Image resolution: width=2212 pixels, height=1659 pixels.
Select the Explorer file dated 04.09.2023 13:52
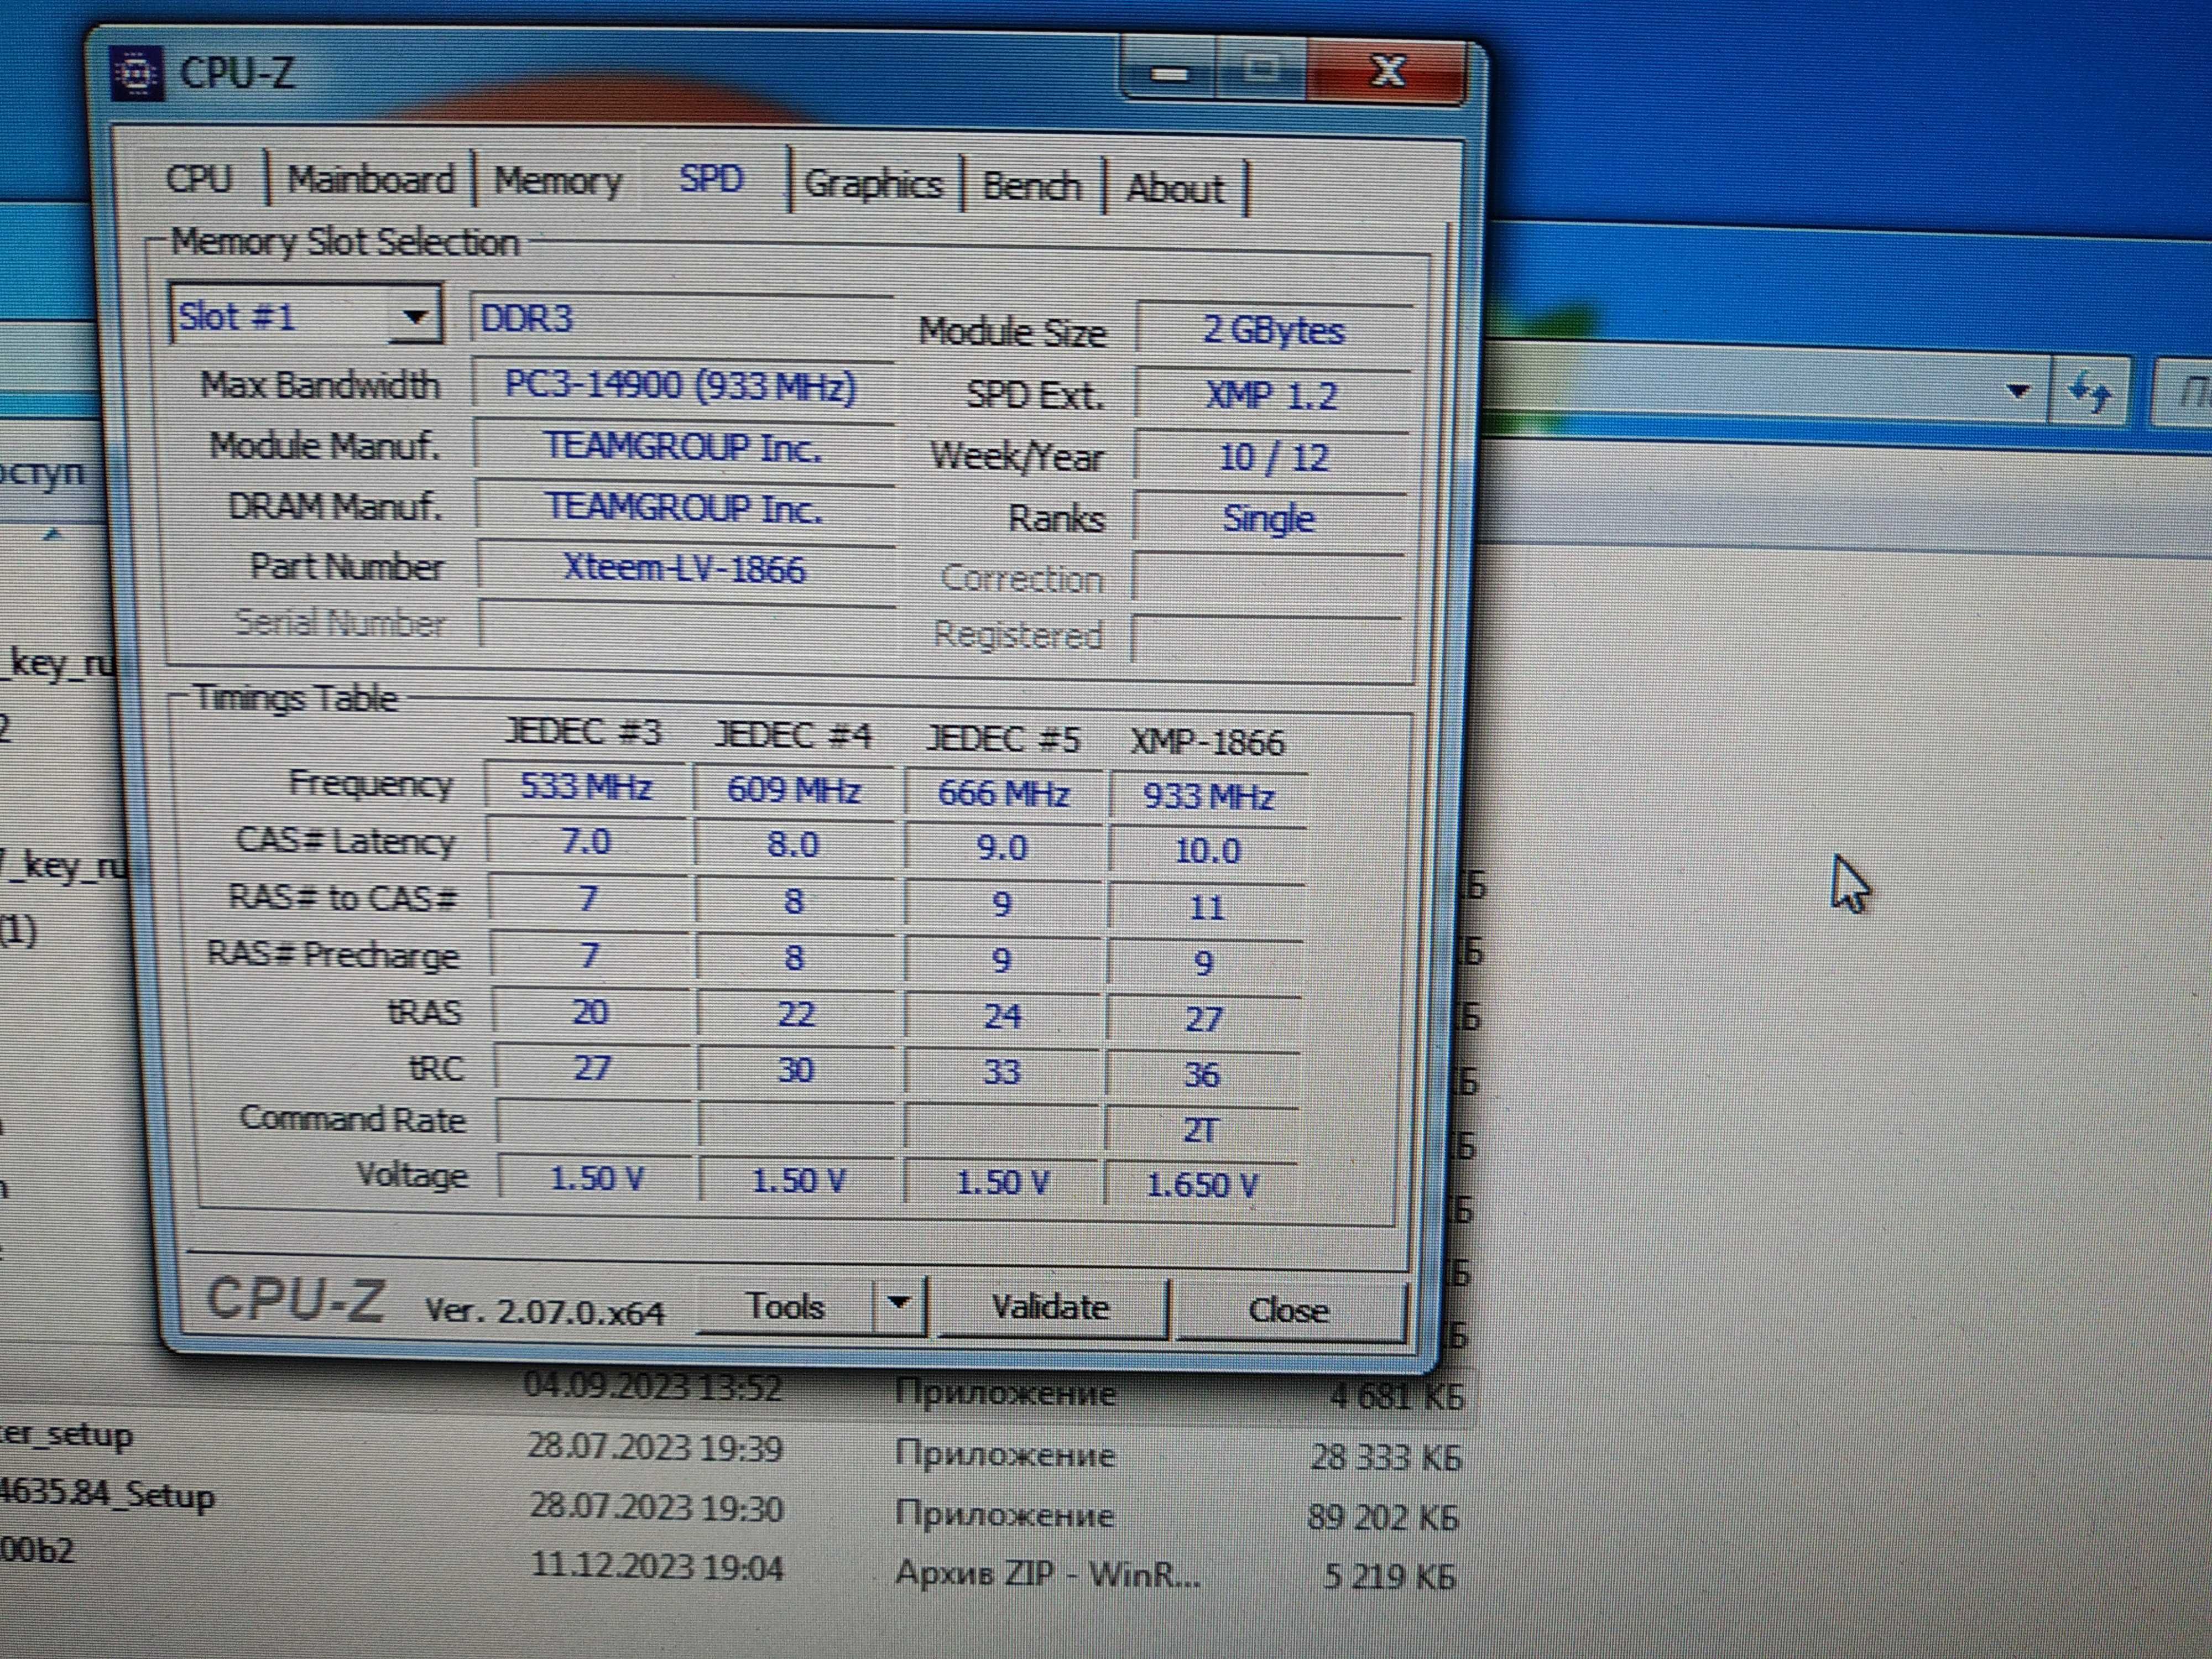pyautogui.click(x=653, y=1388)
